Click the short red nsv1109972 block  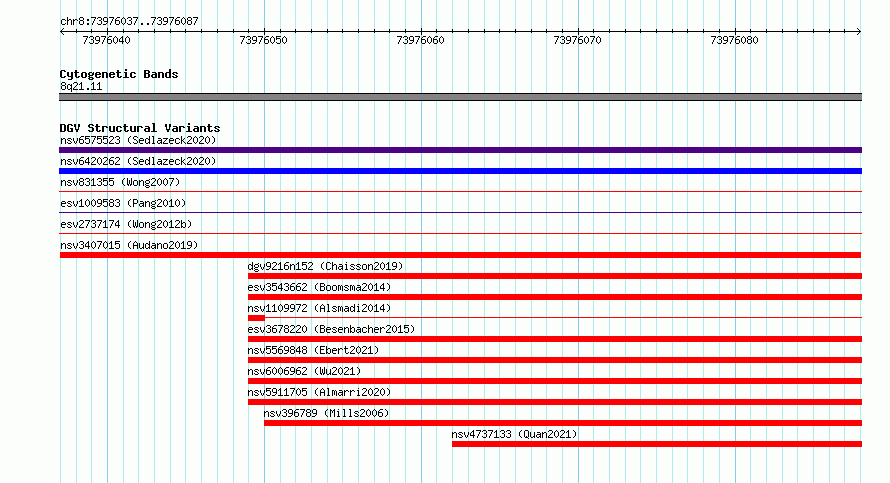pos(256,318)
